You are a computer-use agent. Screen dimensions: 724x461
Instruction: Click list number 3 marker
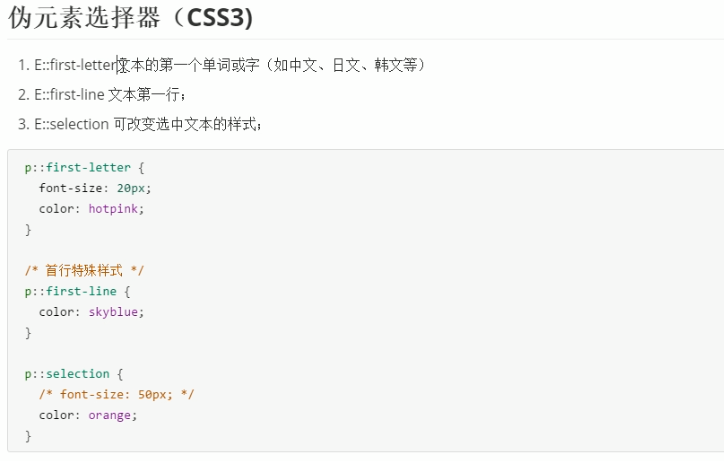[x=24, y=124]
